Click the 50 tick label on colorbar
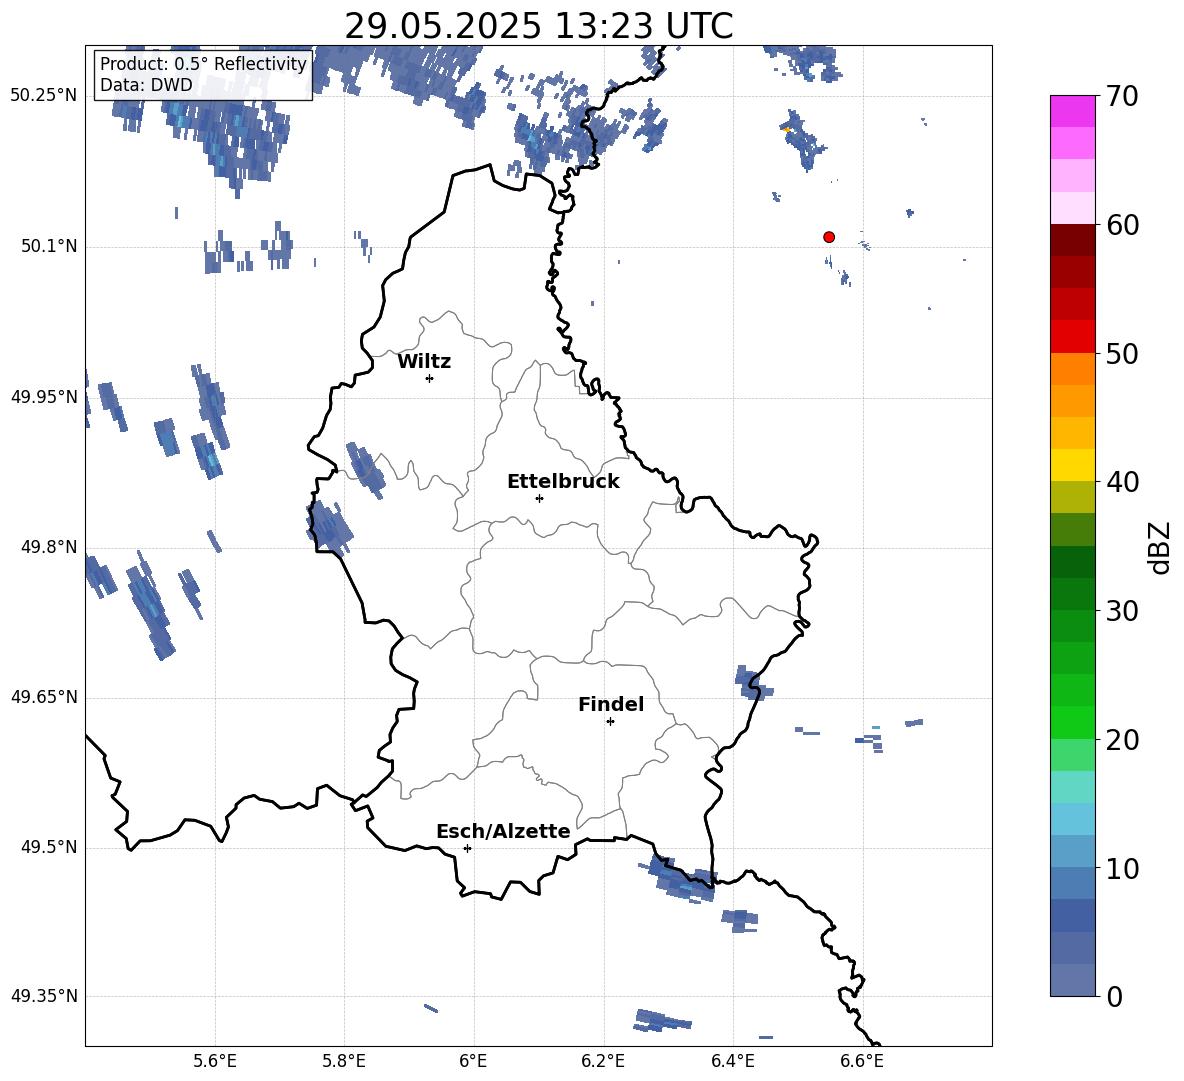This screenshot has width=1184, height=1081. 1122,354
